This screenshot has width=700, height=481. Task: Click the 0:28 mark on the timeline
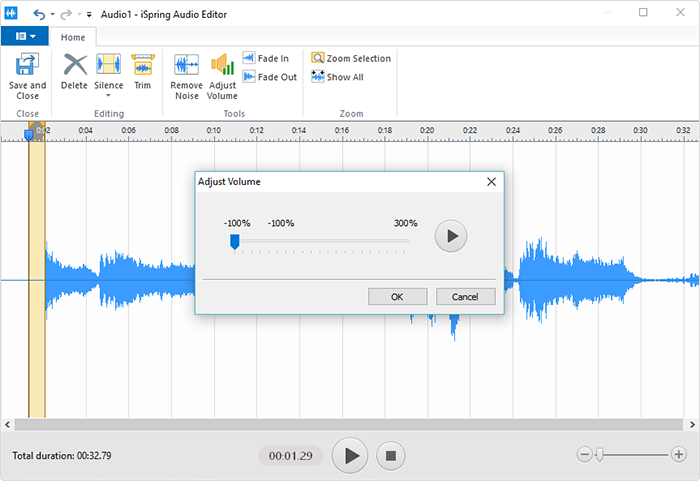pos(598,130)
